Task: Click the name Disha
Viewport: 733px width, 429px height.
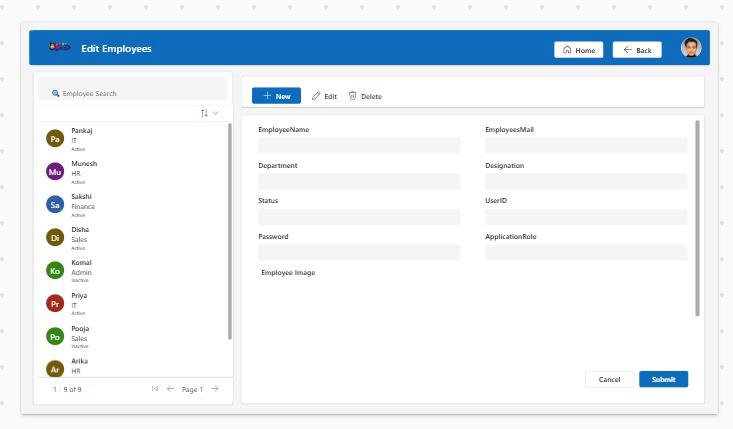Action: (80, 229)
